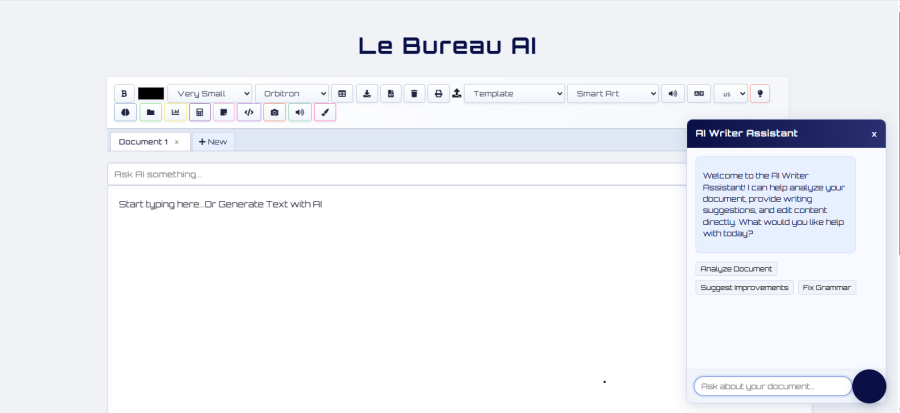This screenshot has width=900, height=413.
Task: Open the black text color swatch
Action: click(x=151, y=93)
